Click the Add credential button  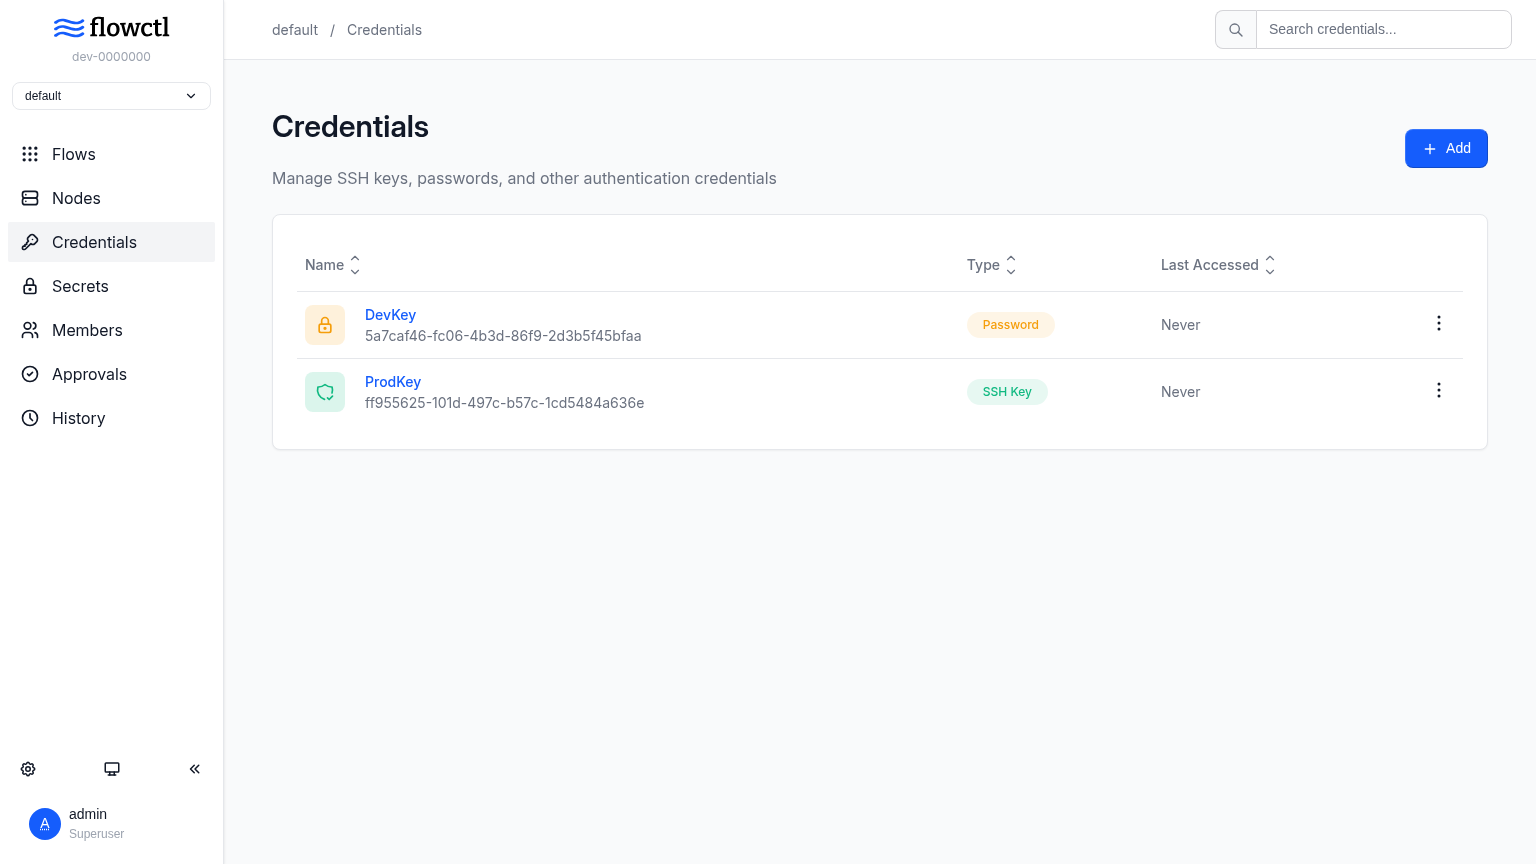(x=1446, y=148)
